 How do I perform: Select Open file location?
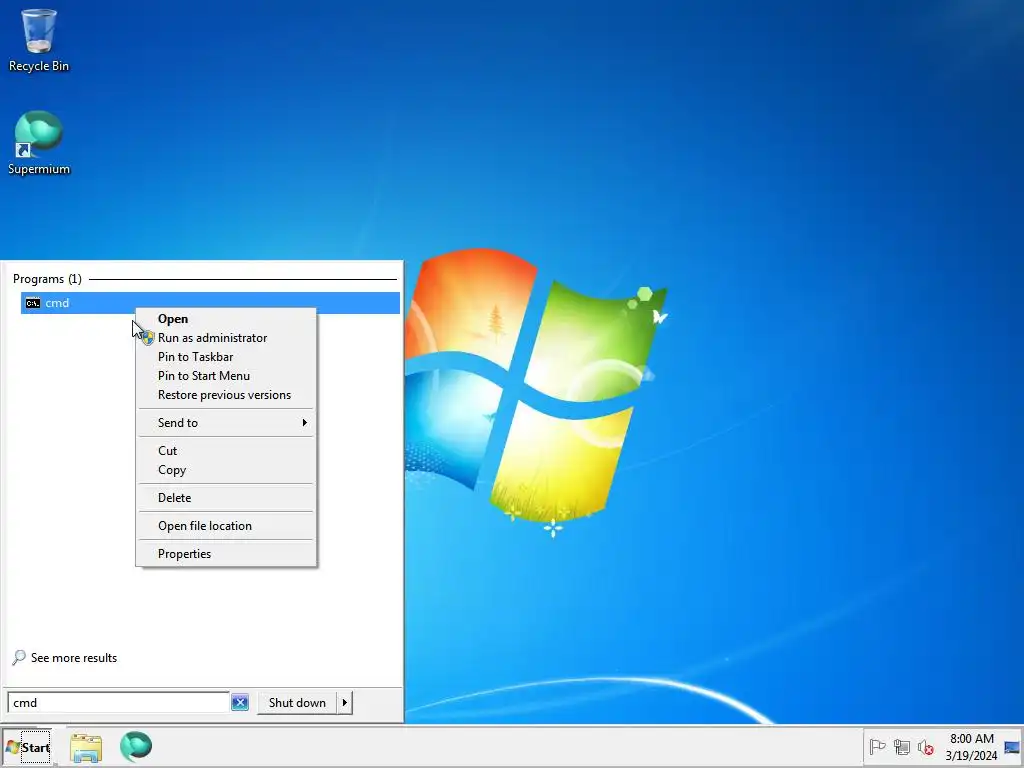pos(226,526)
